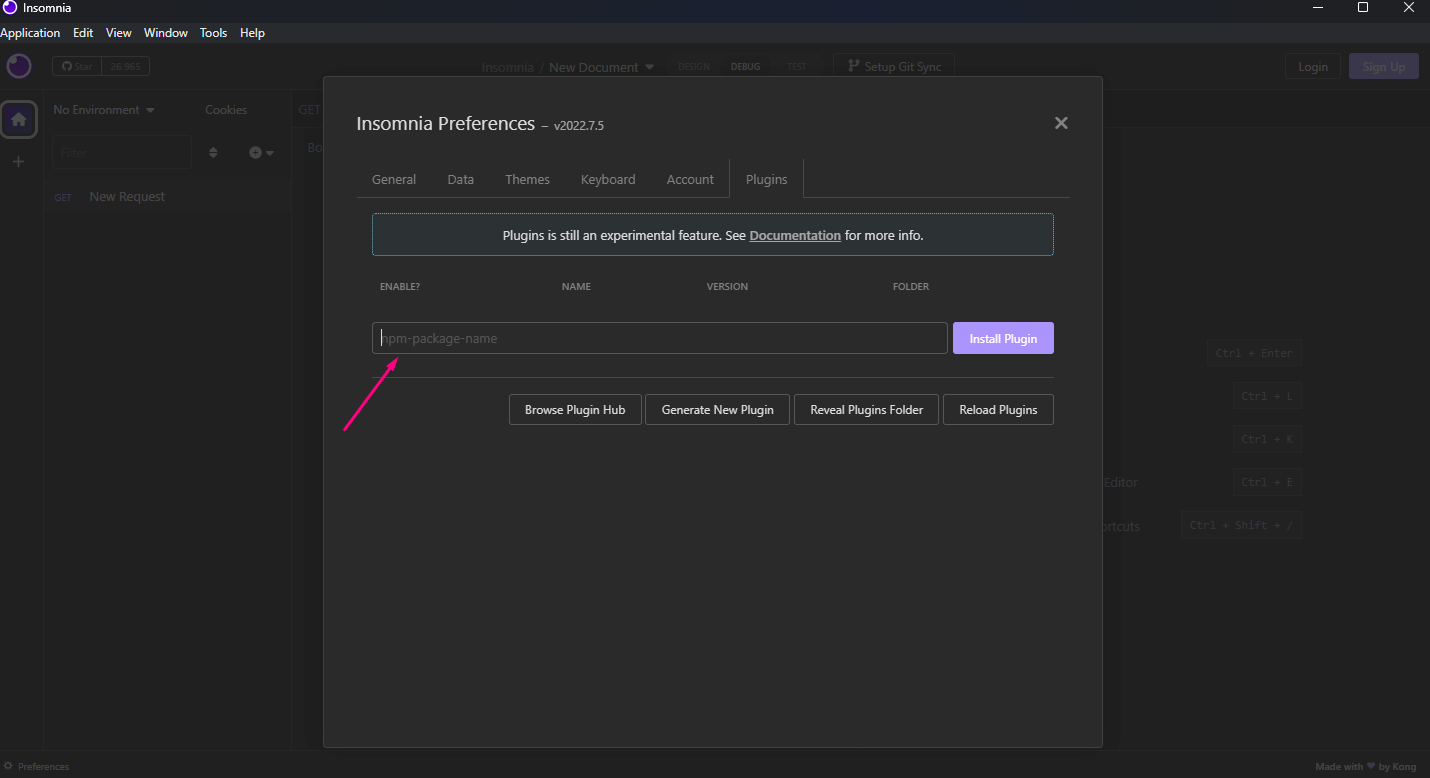Click the Ctrl + K shortcut hint
1430x778 pixels.
[x=1267, y=439]
